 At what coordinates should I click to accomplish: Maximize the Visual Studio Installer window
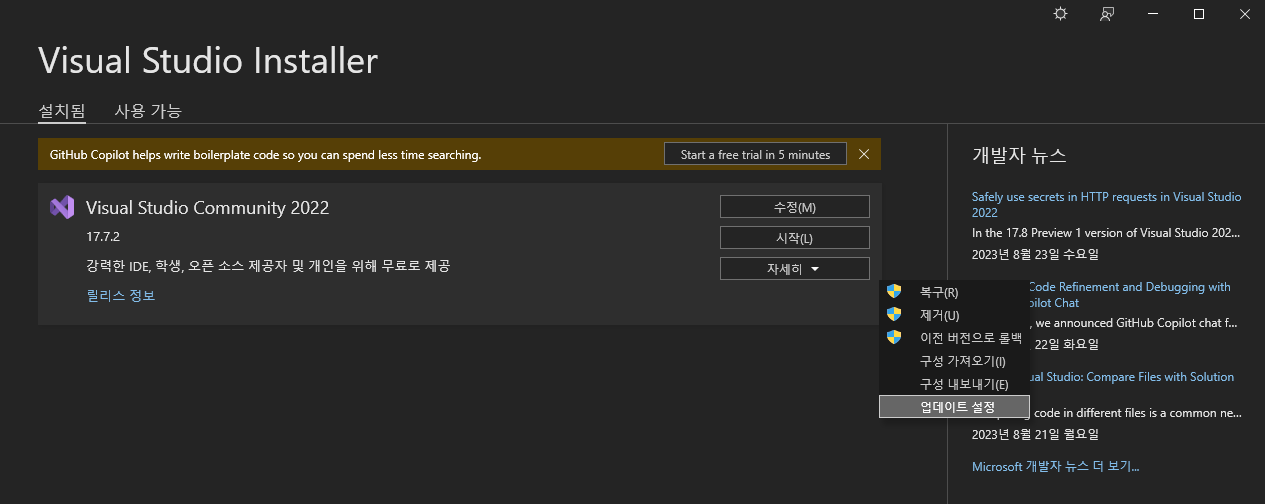pyautogui.click(x=1199, y=14)
